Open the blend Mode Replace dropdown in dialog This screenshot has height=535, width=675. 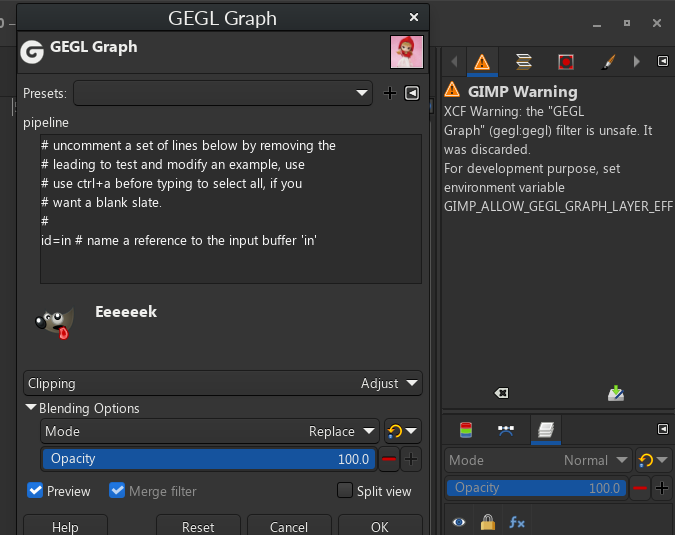point(210,431)
